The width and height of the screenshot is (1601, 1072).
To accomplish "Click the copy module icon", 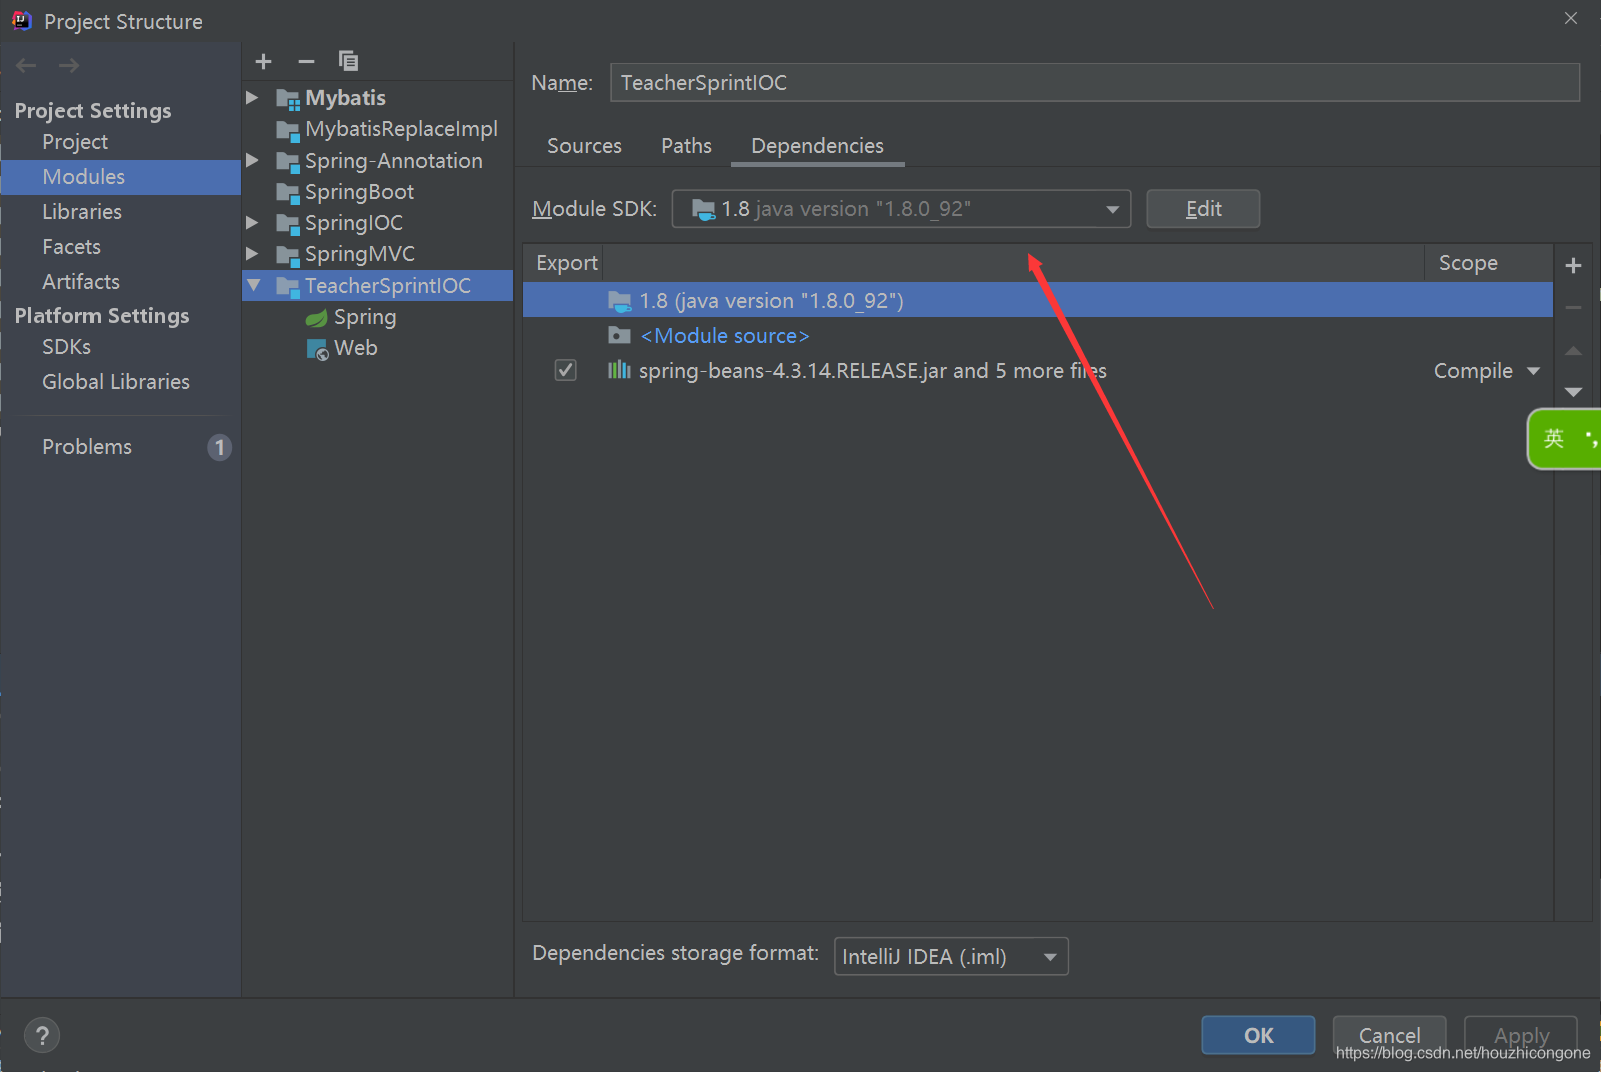I will pos(348,61).
